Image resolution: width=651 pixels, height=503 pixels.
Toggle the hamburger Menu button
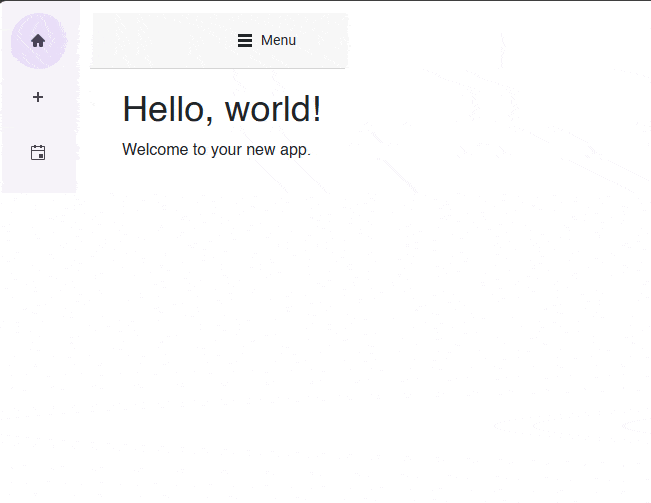(x=267, y=40)
